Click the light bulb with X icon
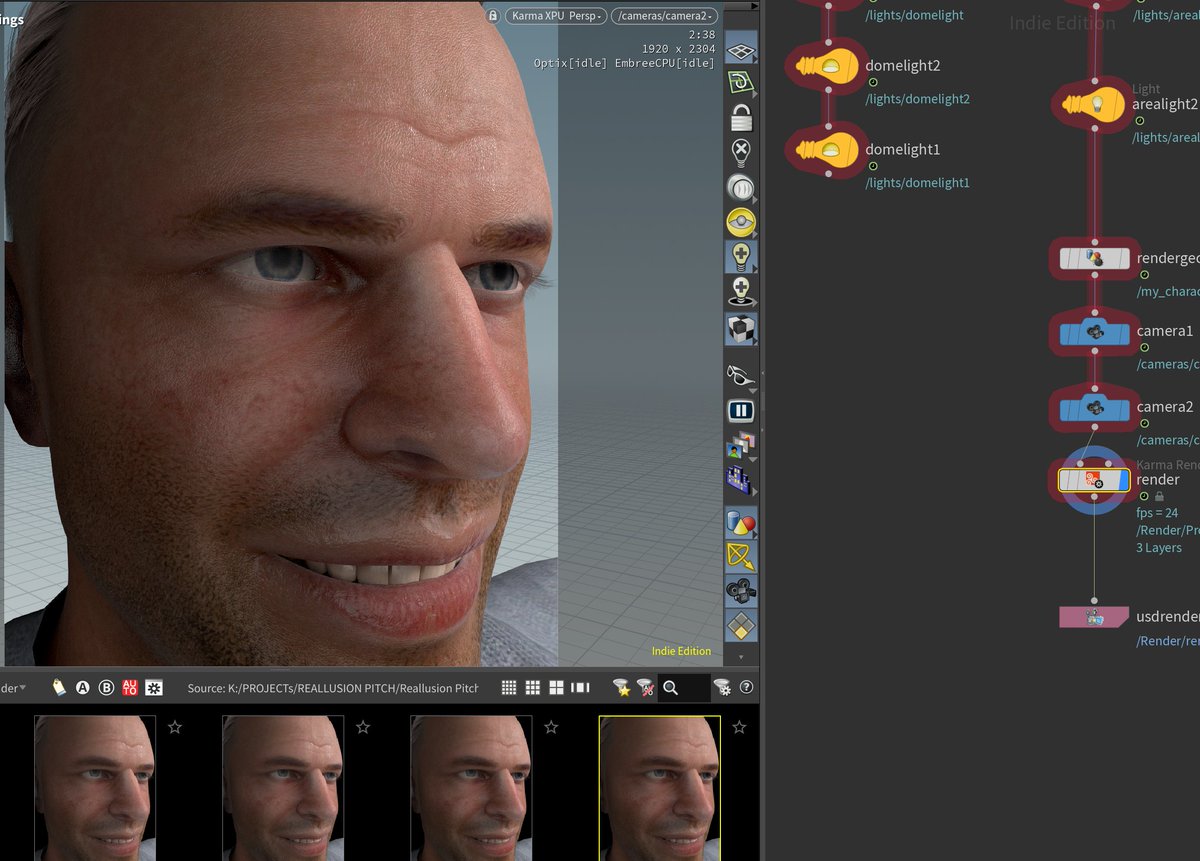Image resolution: width=1200 pixels, height=861 pixels. coord(741,153)
